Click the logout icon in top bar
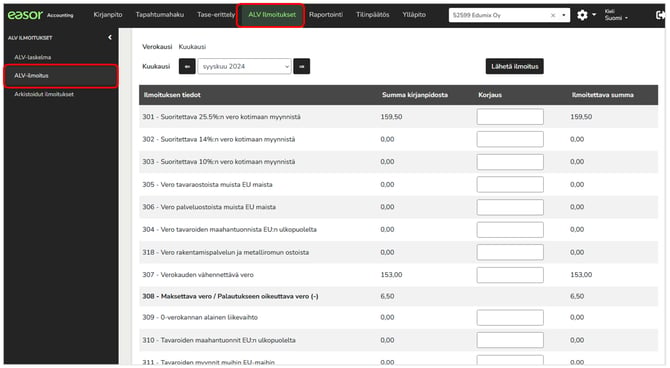This screenshot has width=670, height=368. pos(660,15)
